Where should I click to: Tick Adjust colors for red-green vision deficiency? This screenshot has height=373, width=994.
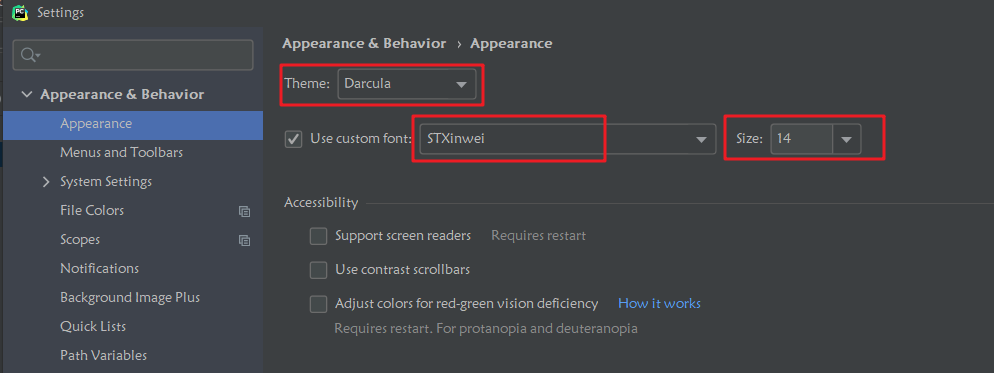(x=318, y=304)
